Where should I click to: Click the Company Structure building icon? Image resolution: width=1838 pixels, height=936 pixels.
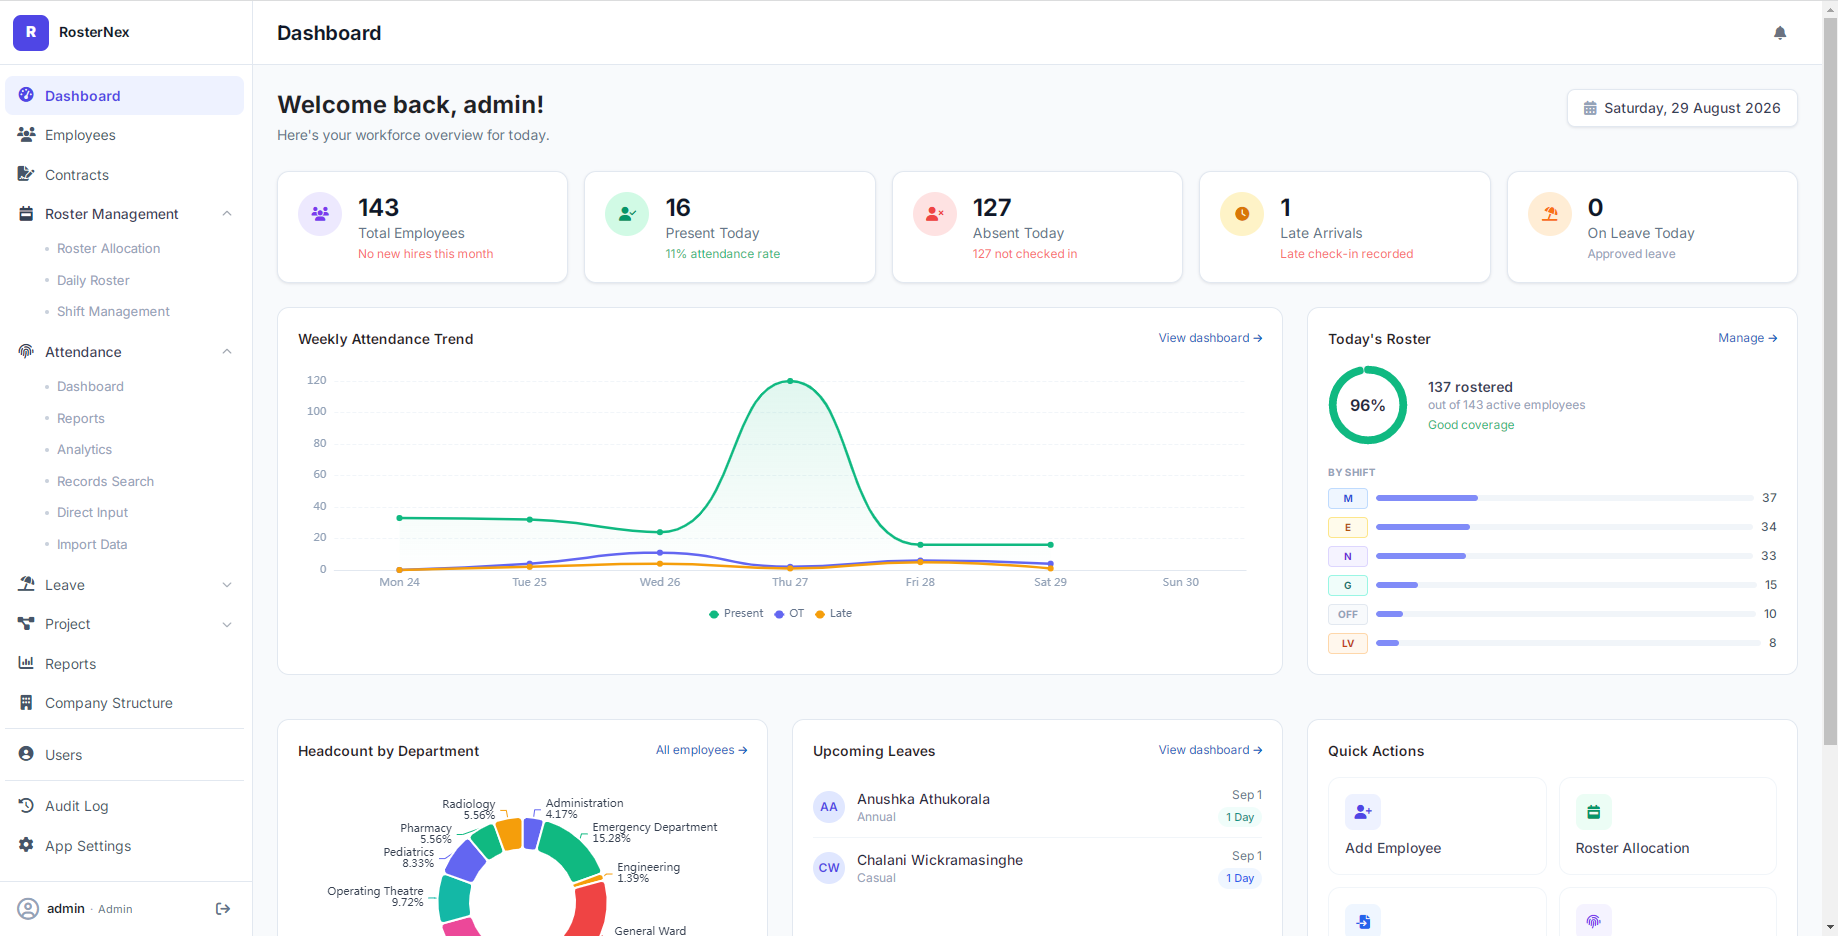coord(26,702)
